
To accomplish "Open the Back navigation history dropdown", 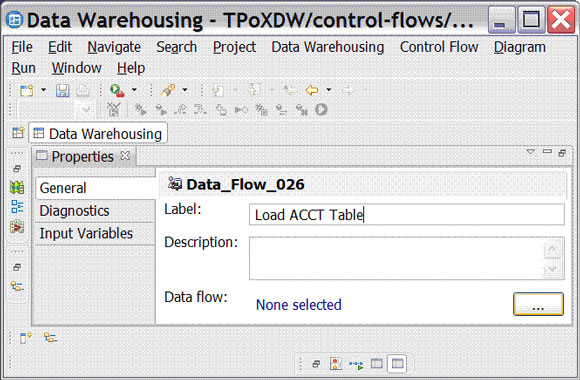I will (x=328, y=90).
